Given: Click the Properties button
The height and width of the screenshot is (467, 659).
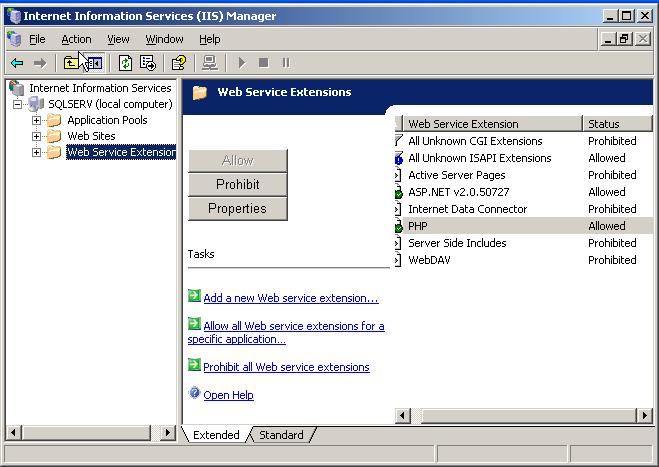Looking at the screenshot, I should pos(238,208).
